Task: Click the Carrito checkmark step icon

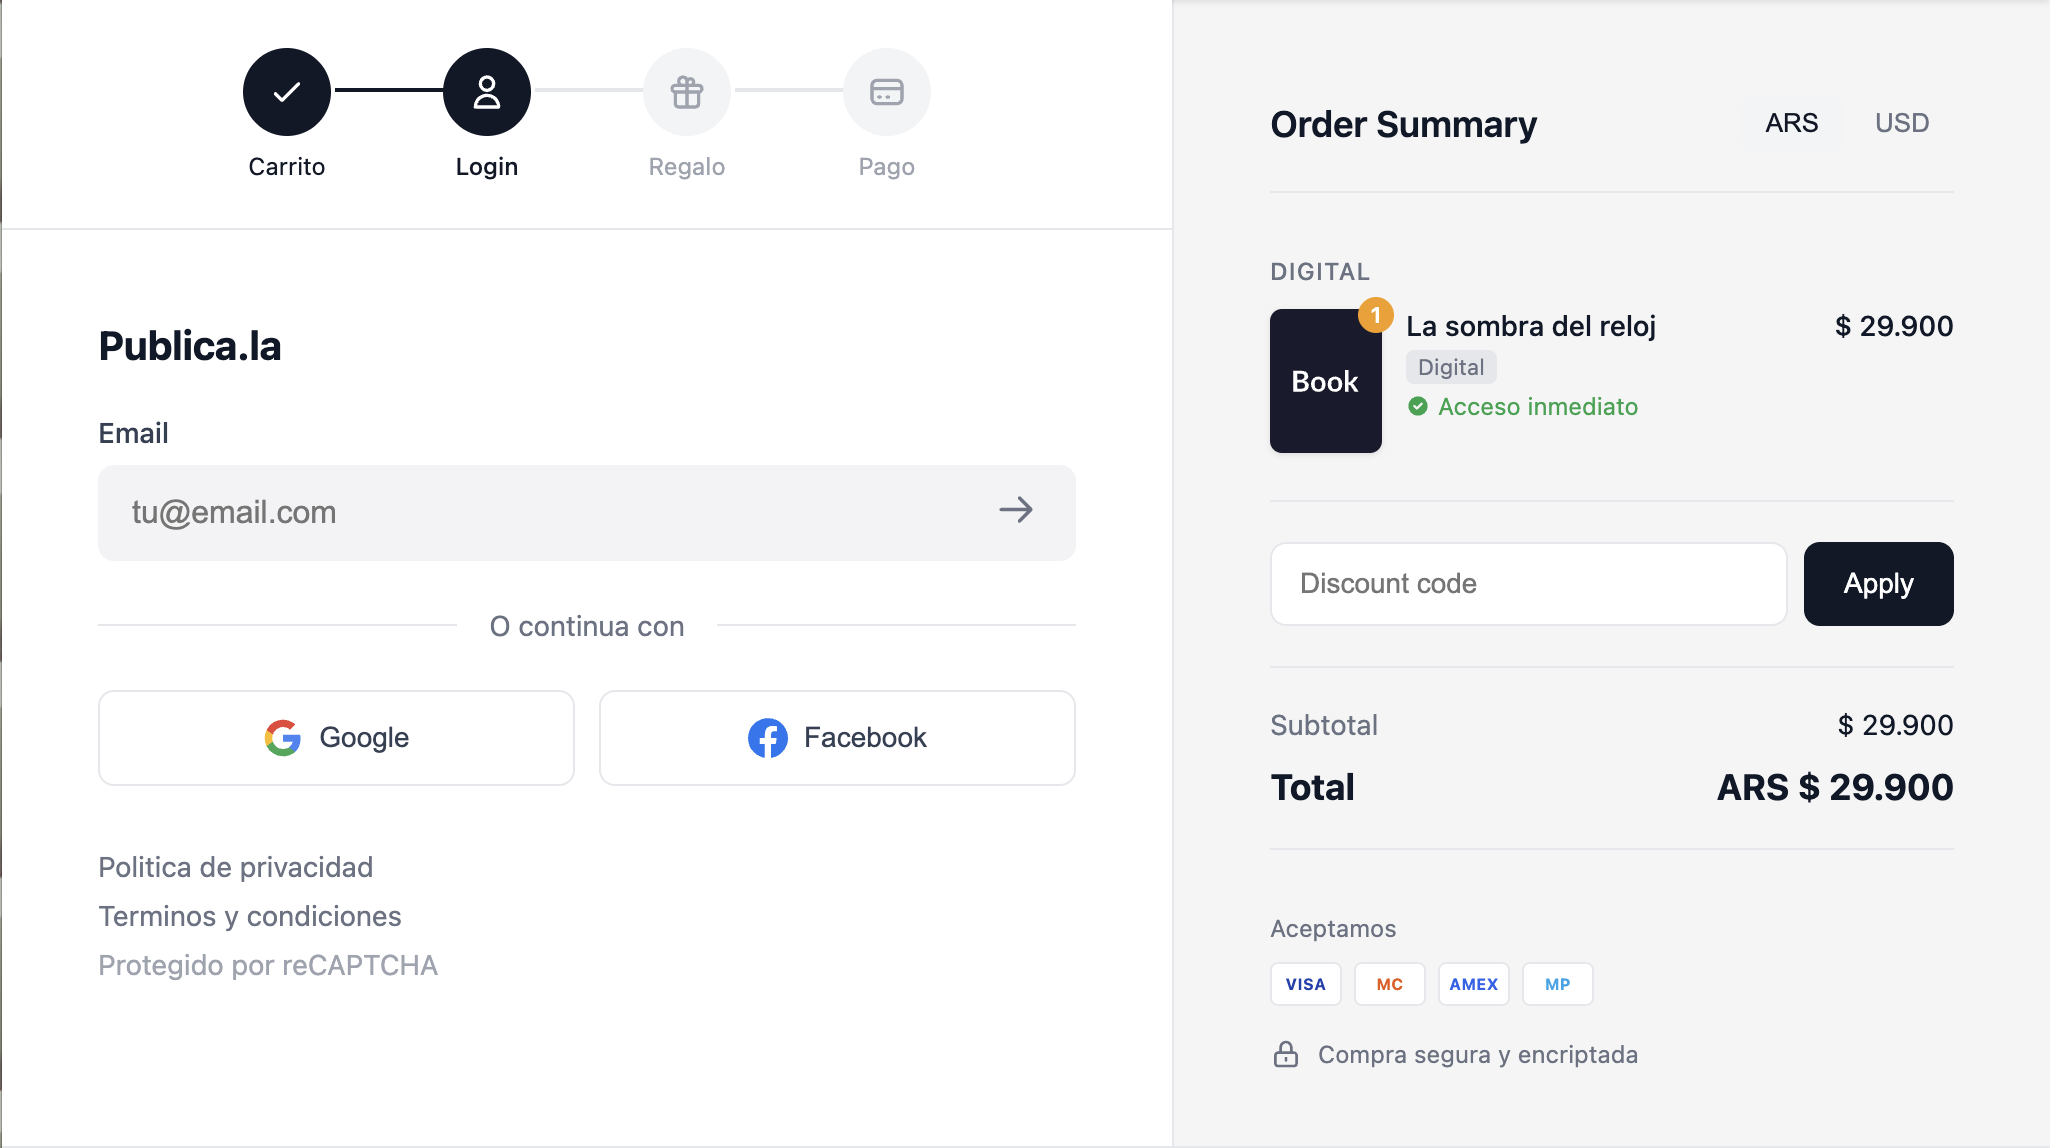Action: (287, 91)
